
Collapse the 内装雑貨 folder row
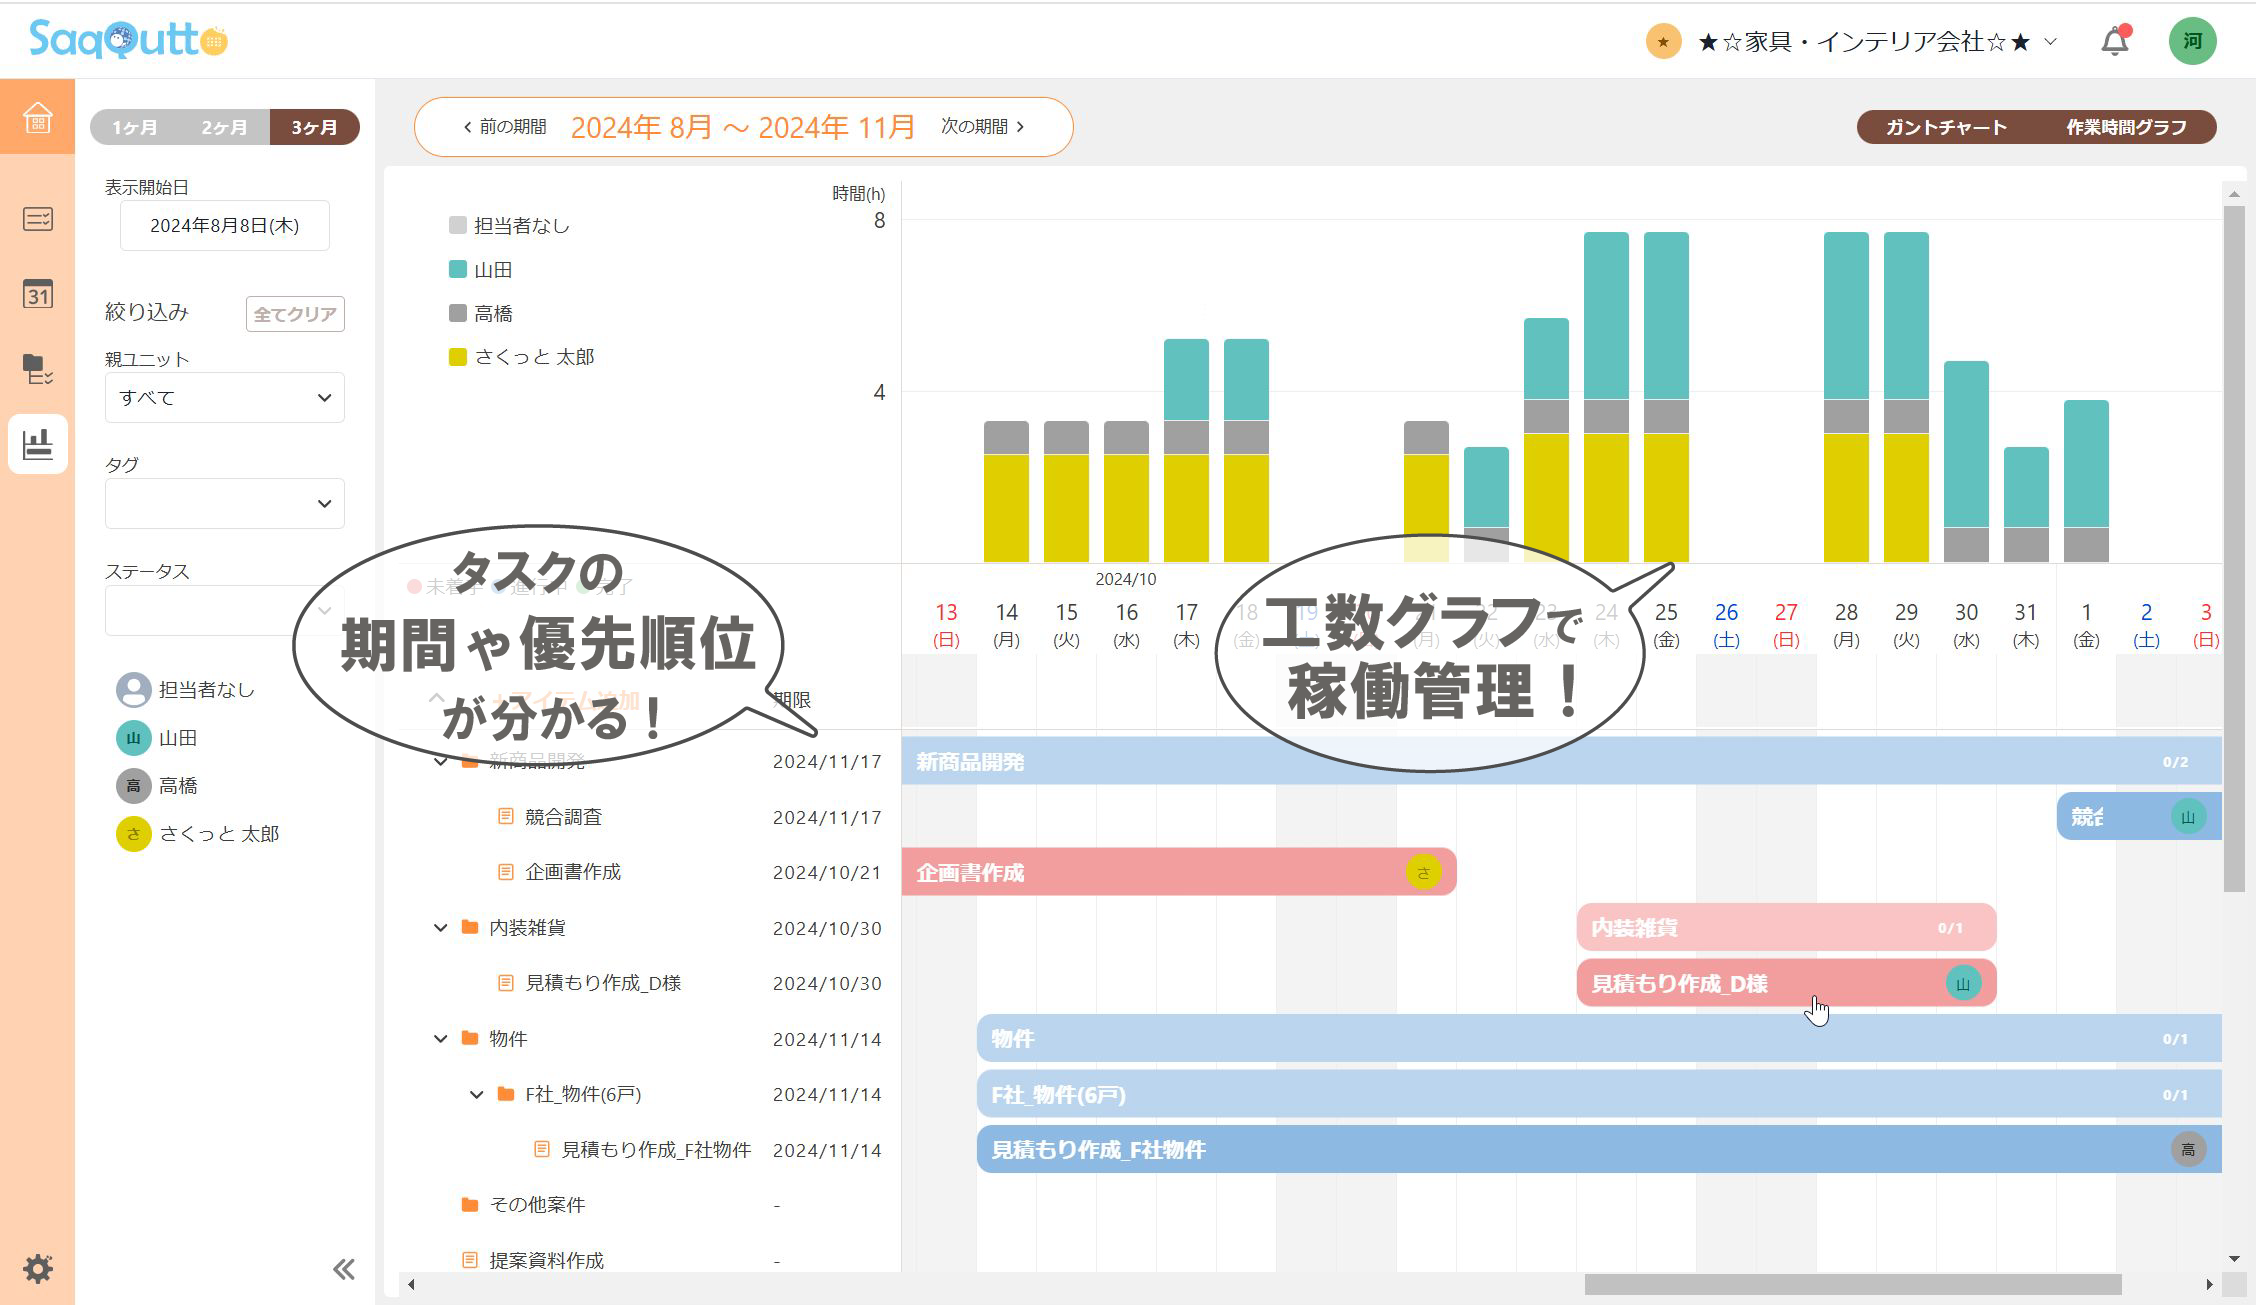(440, 928)
